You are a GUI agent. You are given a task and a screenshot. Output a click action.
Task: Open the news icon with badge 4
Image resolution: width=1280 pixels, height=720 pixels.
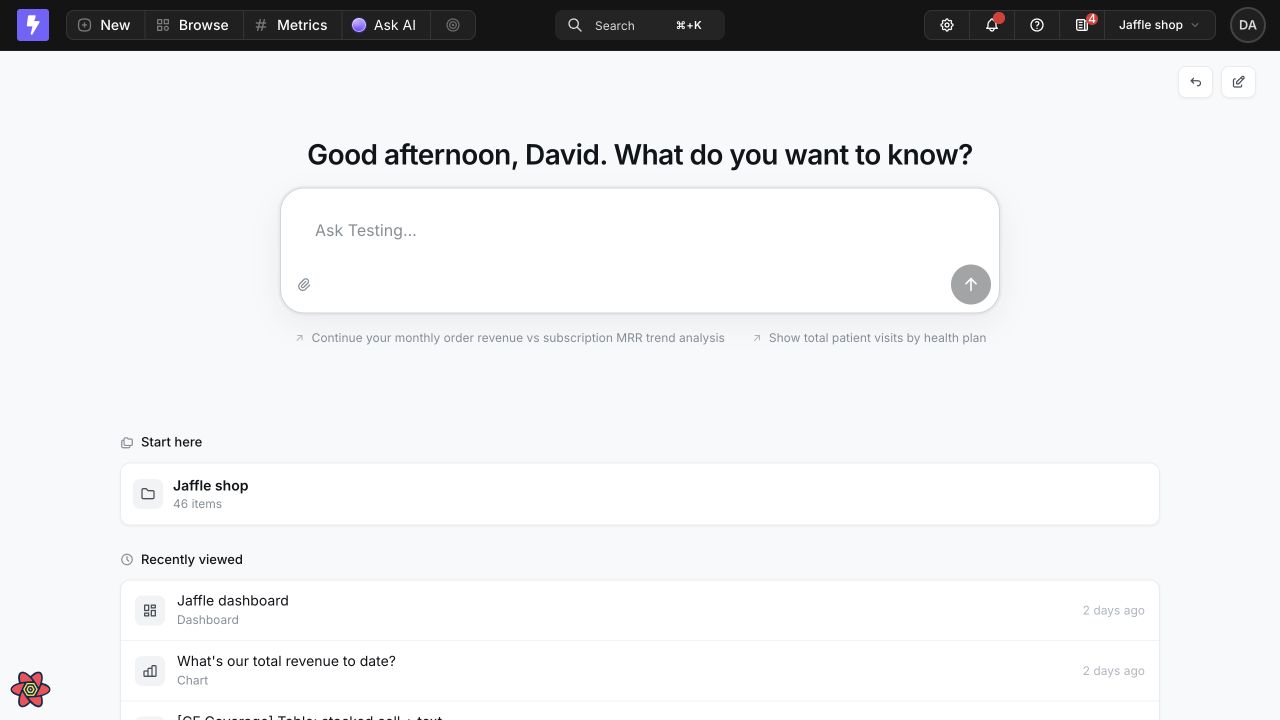click(1082, 25)
